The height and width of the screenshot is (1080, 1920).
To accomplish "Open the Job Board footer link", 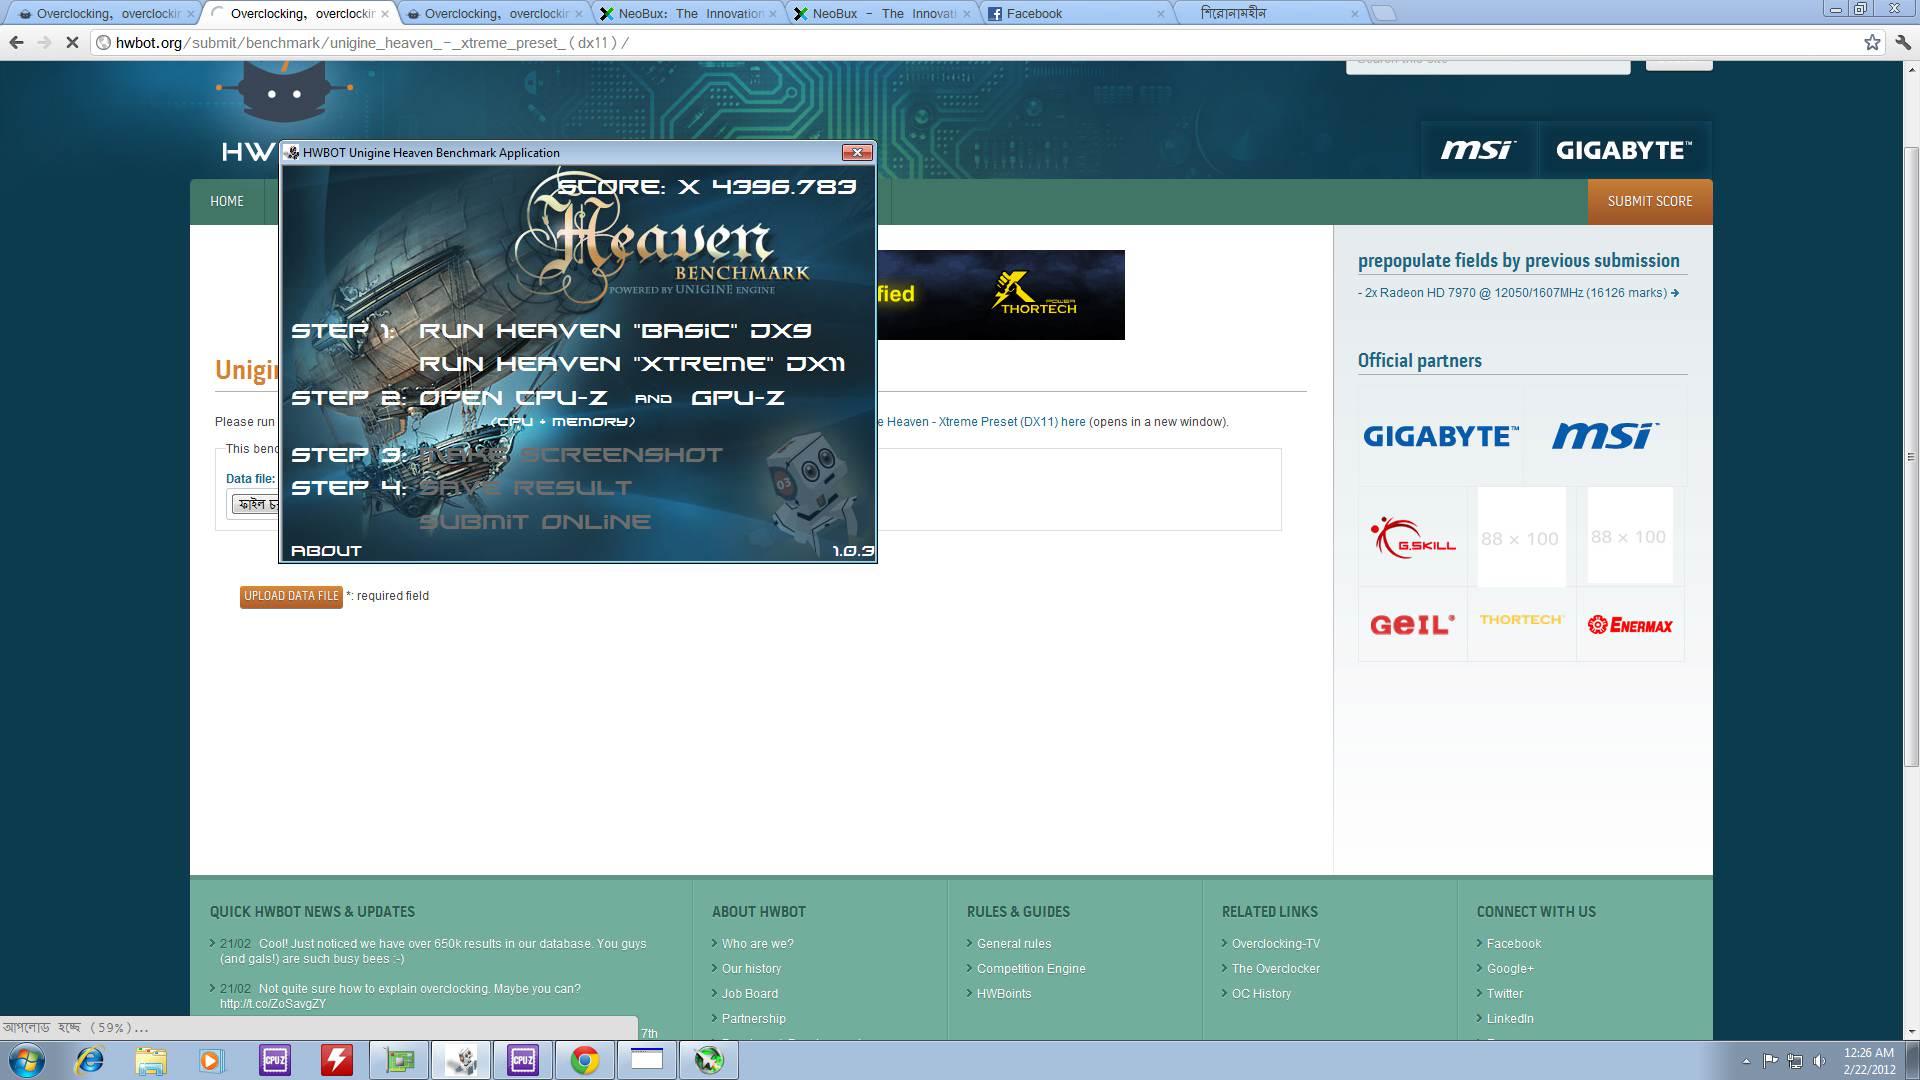I will [x=750, y=994].
